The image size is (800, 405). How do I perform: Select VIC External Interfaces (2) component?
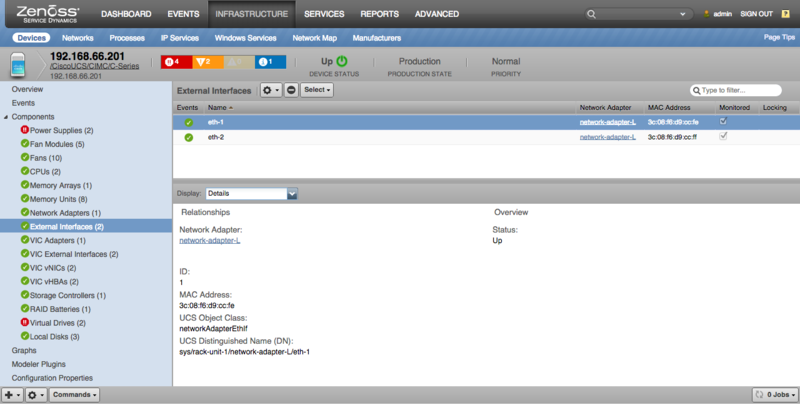click(x=74, y=254)
